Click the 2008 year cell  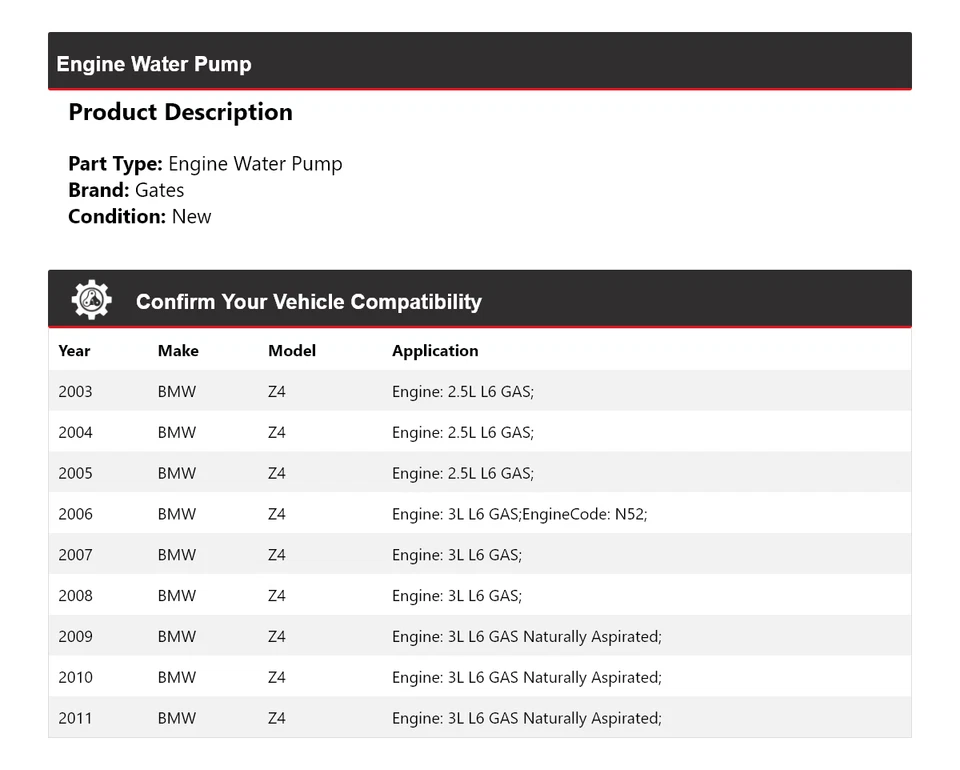click(75, 596)
